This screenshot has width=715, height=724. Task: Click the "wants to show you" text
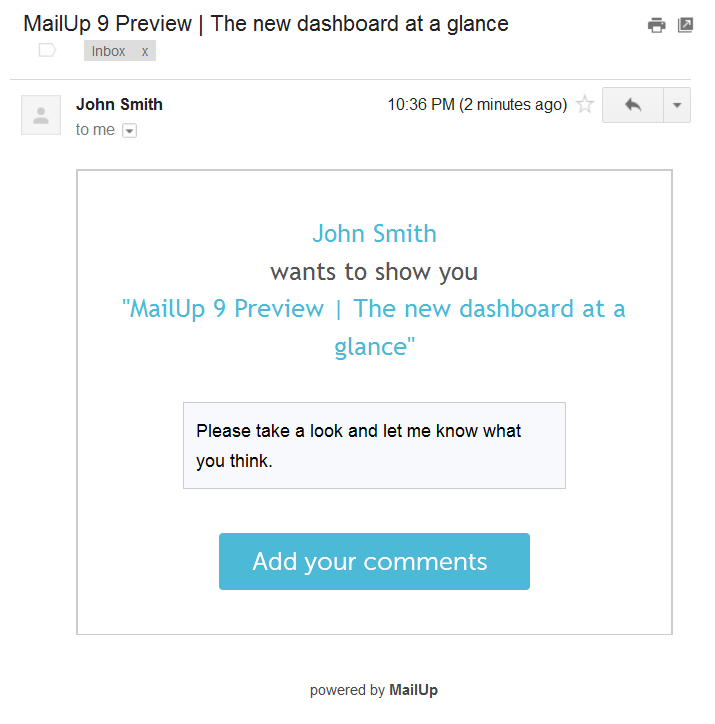pyautogui.click(x=374, y=271)
